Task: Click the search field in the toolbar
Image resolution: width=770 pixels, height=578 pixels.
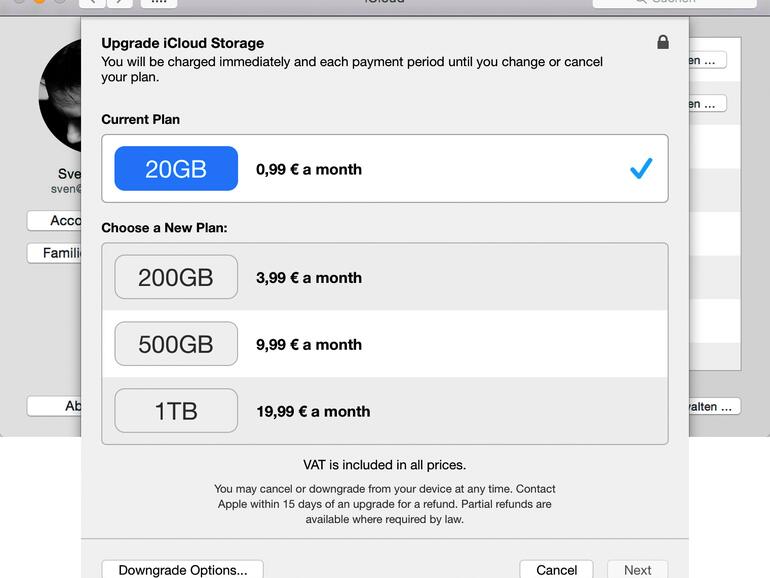Action: [690, 2]
